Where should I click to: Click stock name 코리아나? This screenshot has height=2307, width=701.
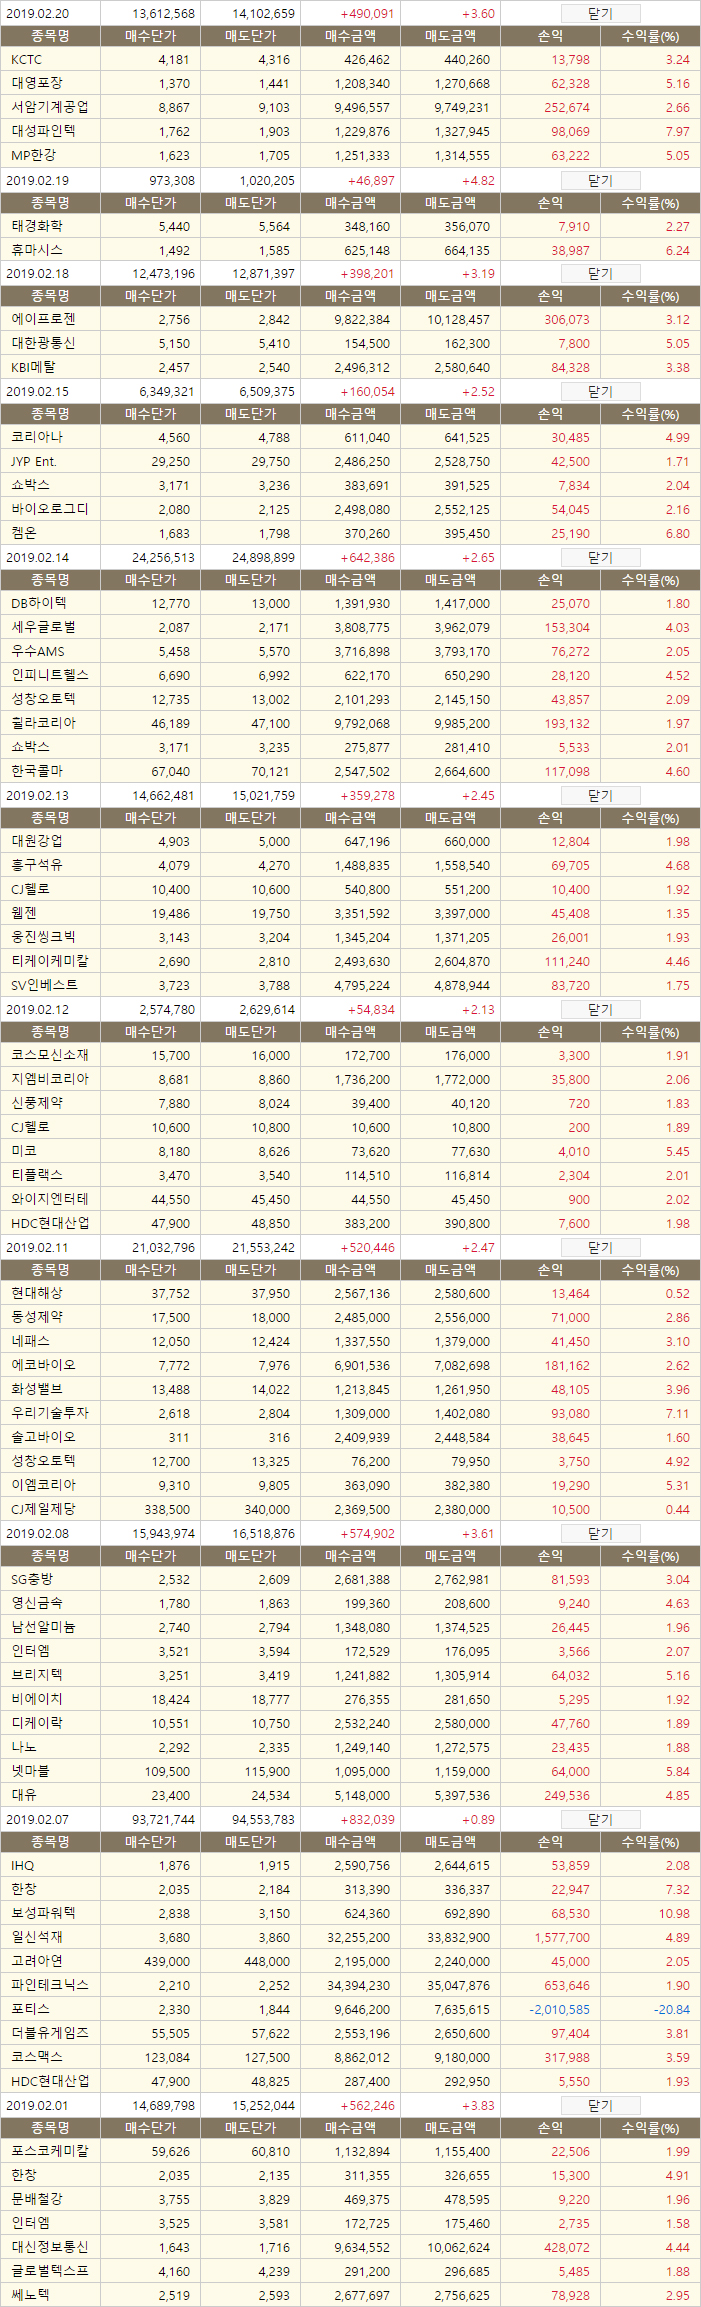(x=37, y=438)
